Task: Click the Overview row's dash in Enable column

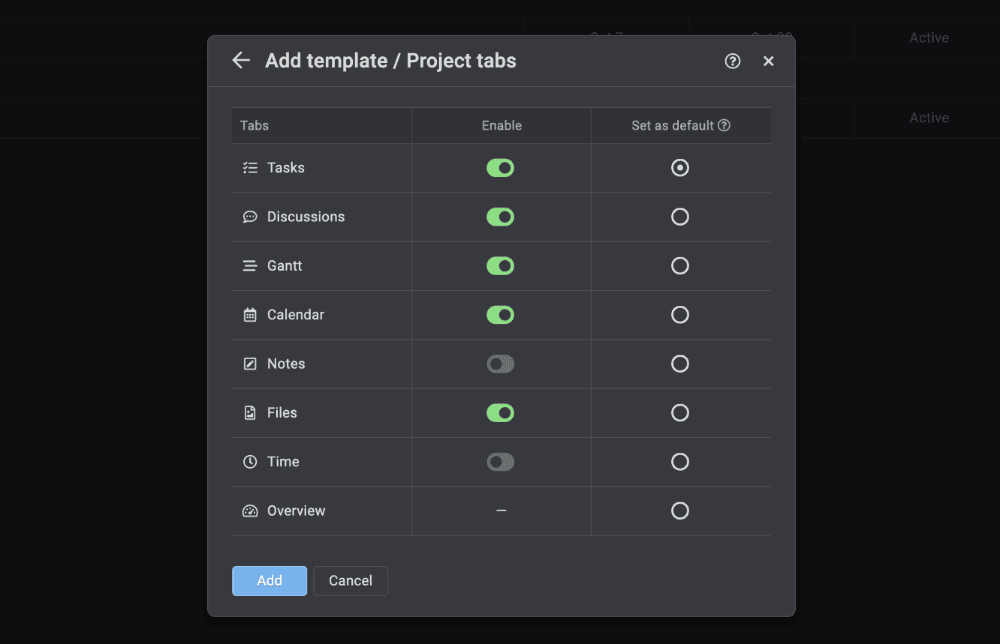Action: [x=501, y=511]
